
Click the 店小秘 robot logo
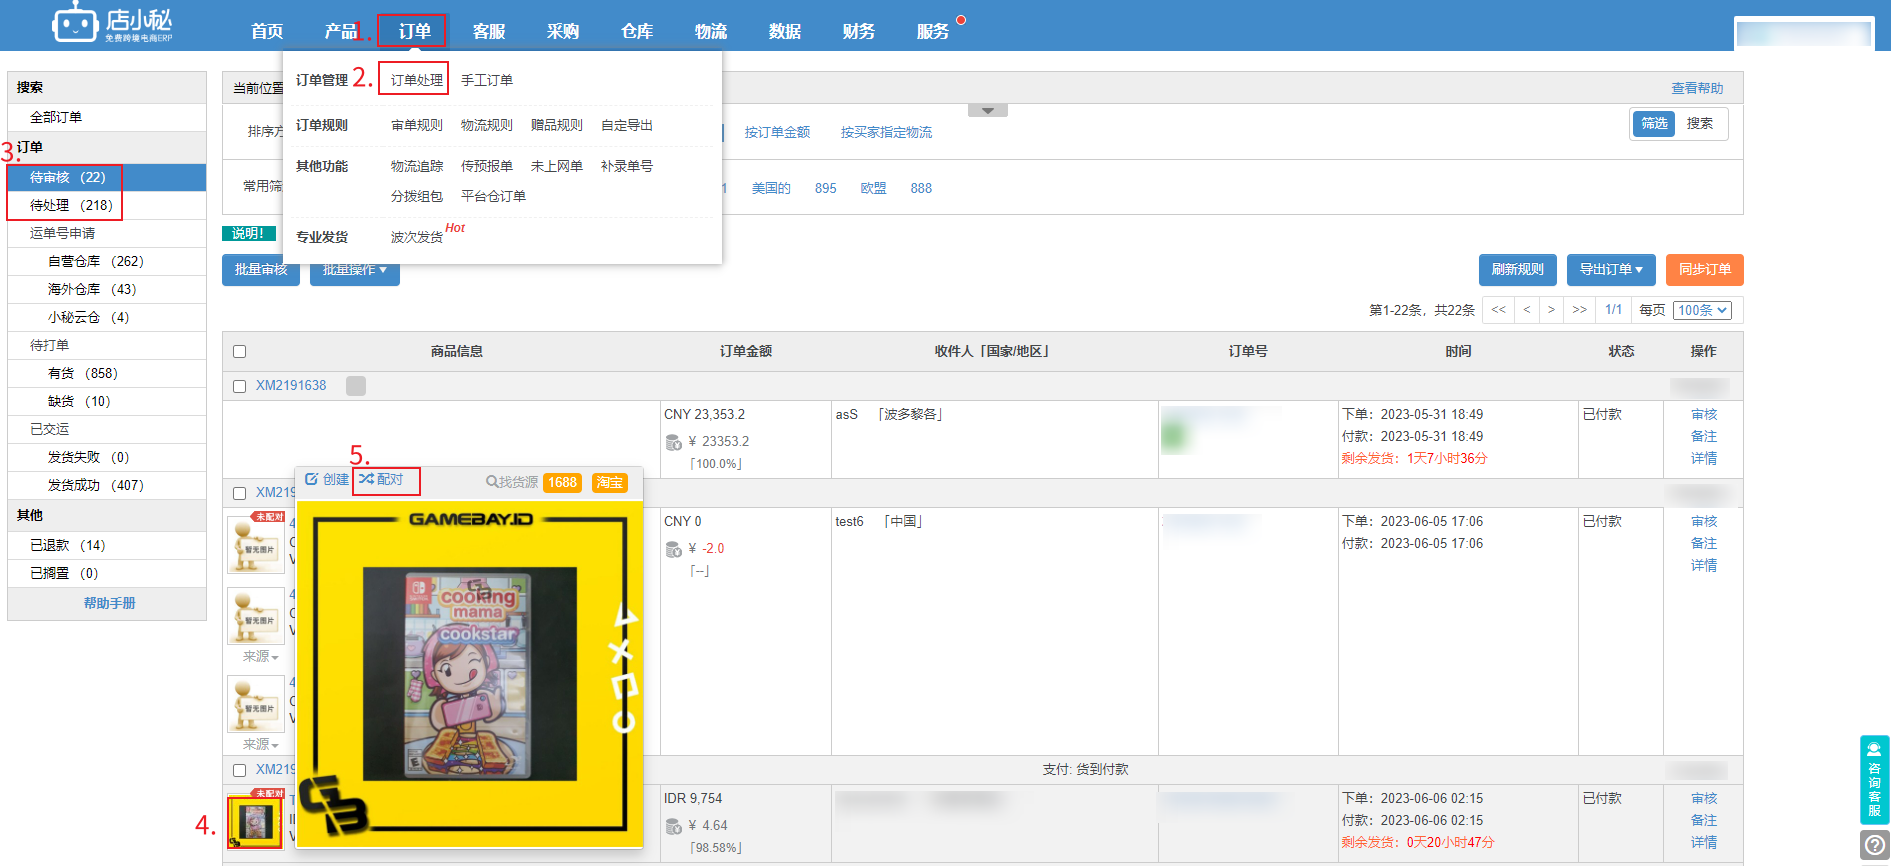coord(112,24)
